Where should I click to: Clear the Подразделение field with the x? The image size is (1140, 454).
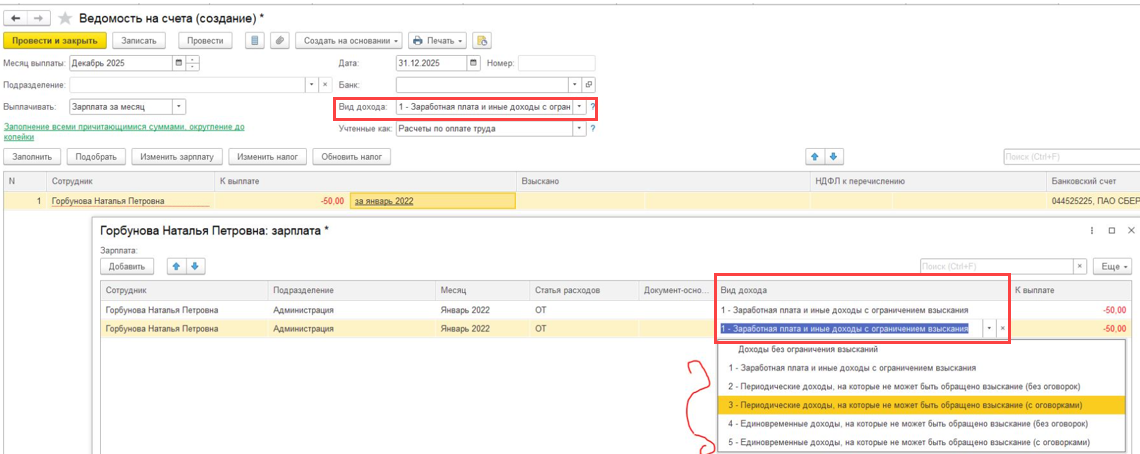coord(324,85)
